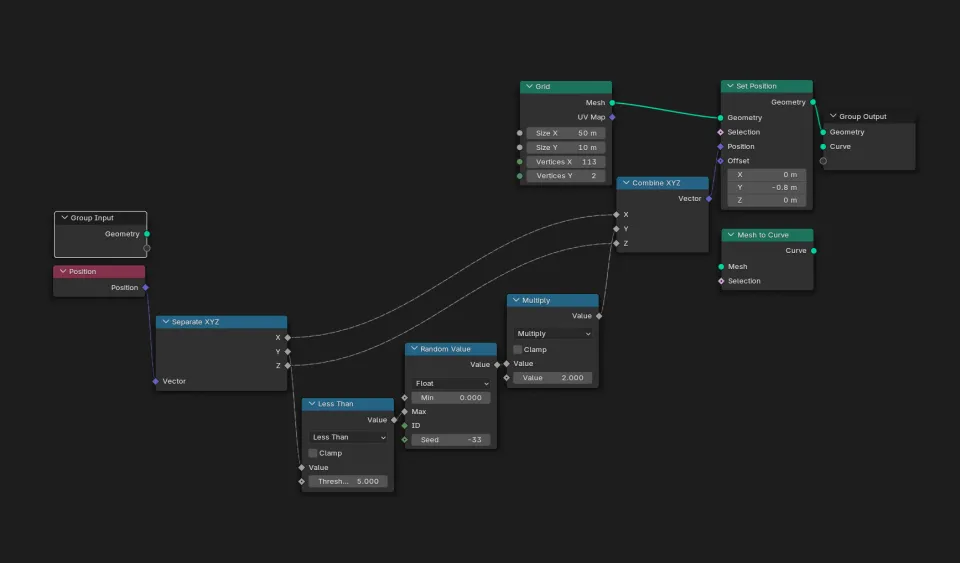Click the empty Group Input output socket

(x=147, y=248)
